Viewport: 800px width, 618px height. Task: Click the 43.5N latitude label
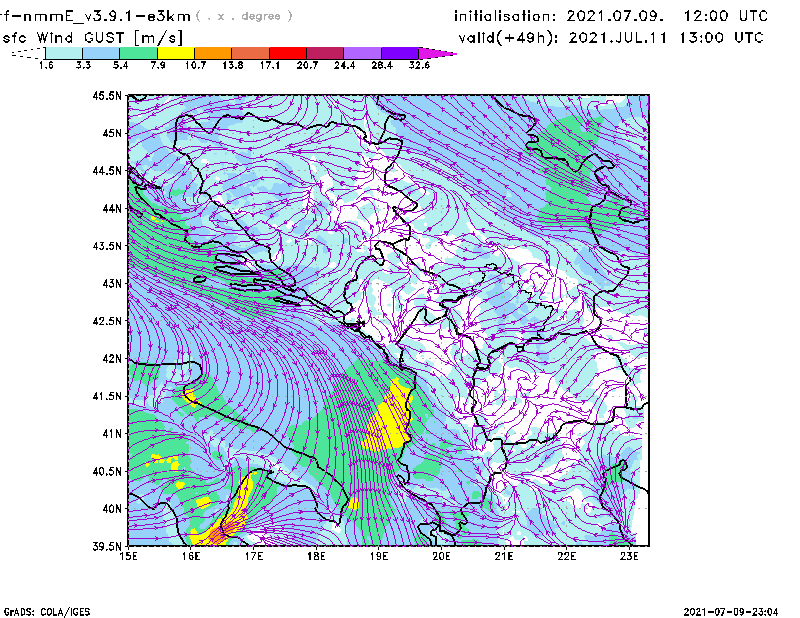pyautogui.click(x=107, y=246)
